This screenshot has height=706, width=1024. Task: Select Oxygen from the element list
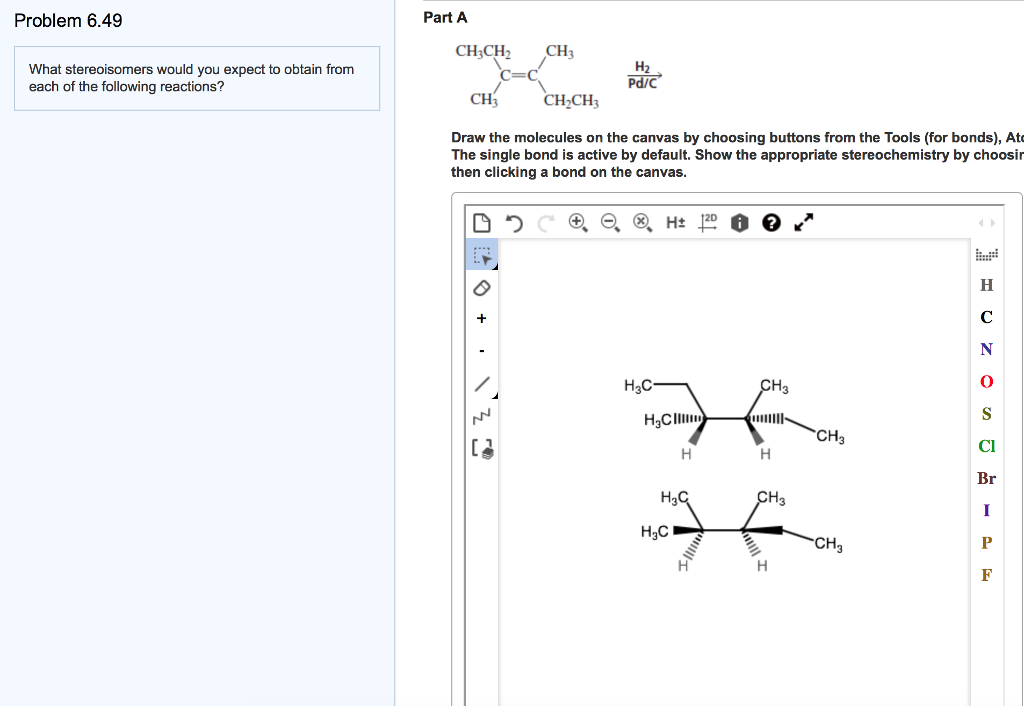[986, 381]
